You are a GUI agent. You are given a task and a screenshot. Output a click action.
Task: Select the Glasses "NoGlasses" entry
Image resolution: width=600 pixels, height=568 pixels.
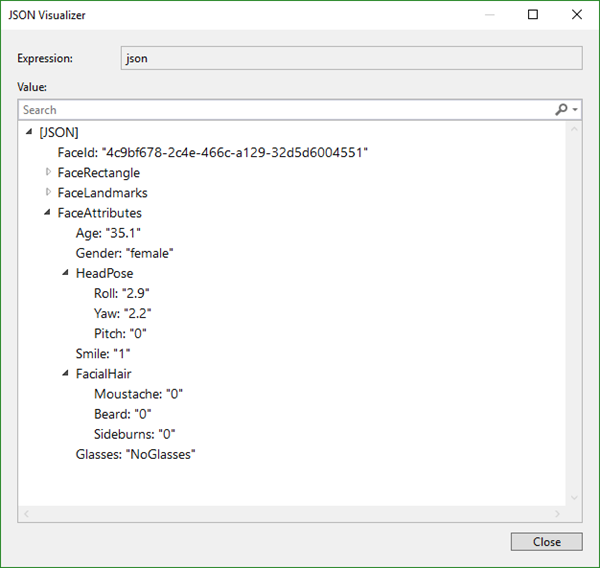(135, 454)
